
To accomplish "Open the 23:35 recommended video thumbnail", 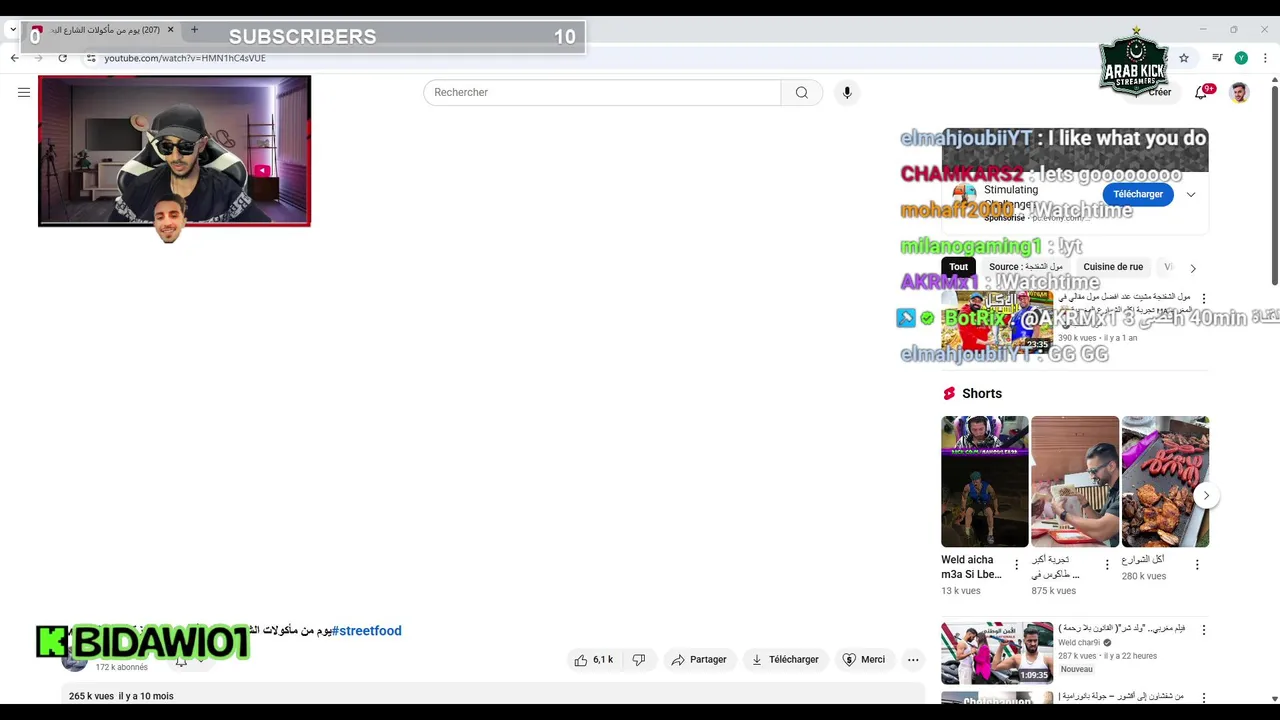I will (997, 321).
